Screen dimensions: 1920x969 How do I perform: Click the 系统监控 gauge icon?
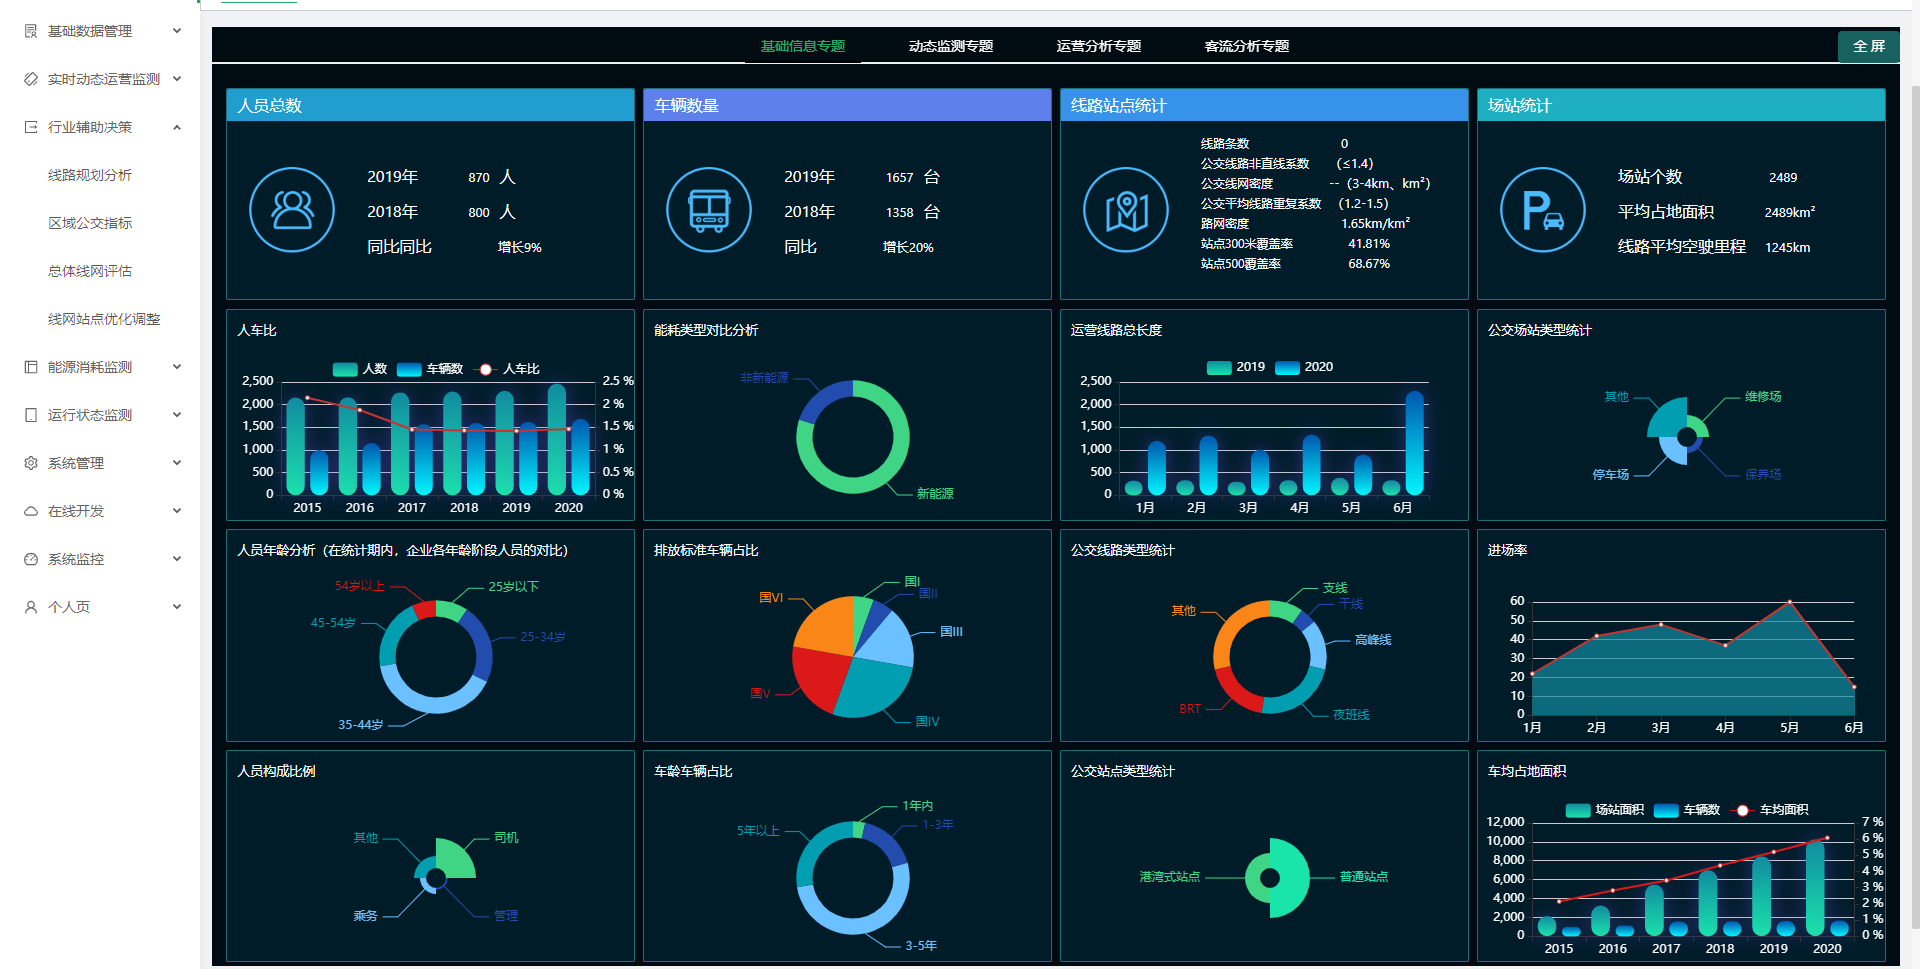(x=31, y=559)
